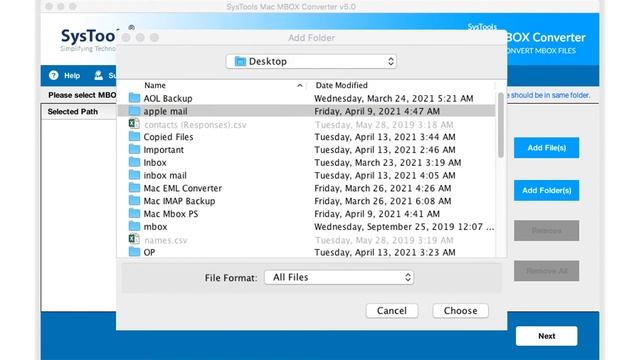Viewport: 640px width, 360px height.
Task: Click the Inbox folder icon
Action: click(134, 162)
